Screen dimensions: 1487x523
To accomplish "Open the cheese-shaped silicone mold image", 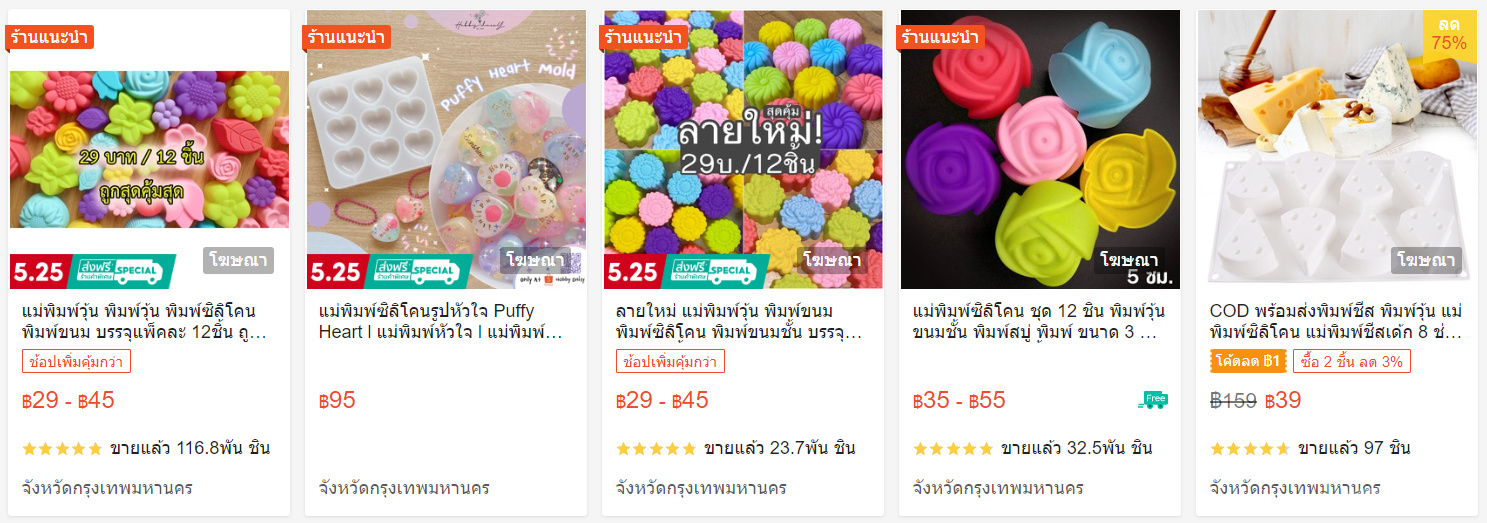I will pyautogui.click(x=1337, y=149).
